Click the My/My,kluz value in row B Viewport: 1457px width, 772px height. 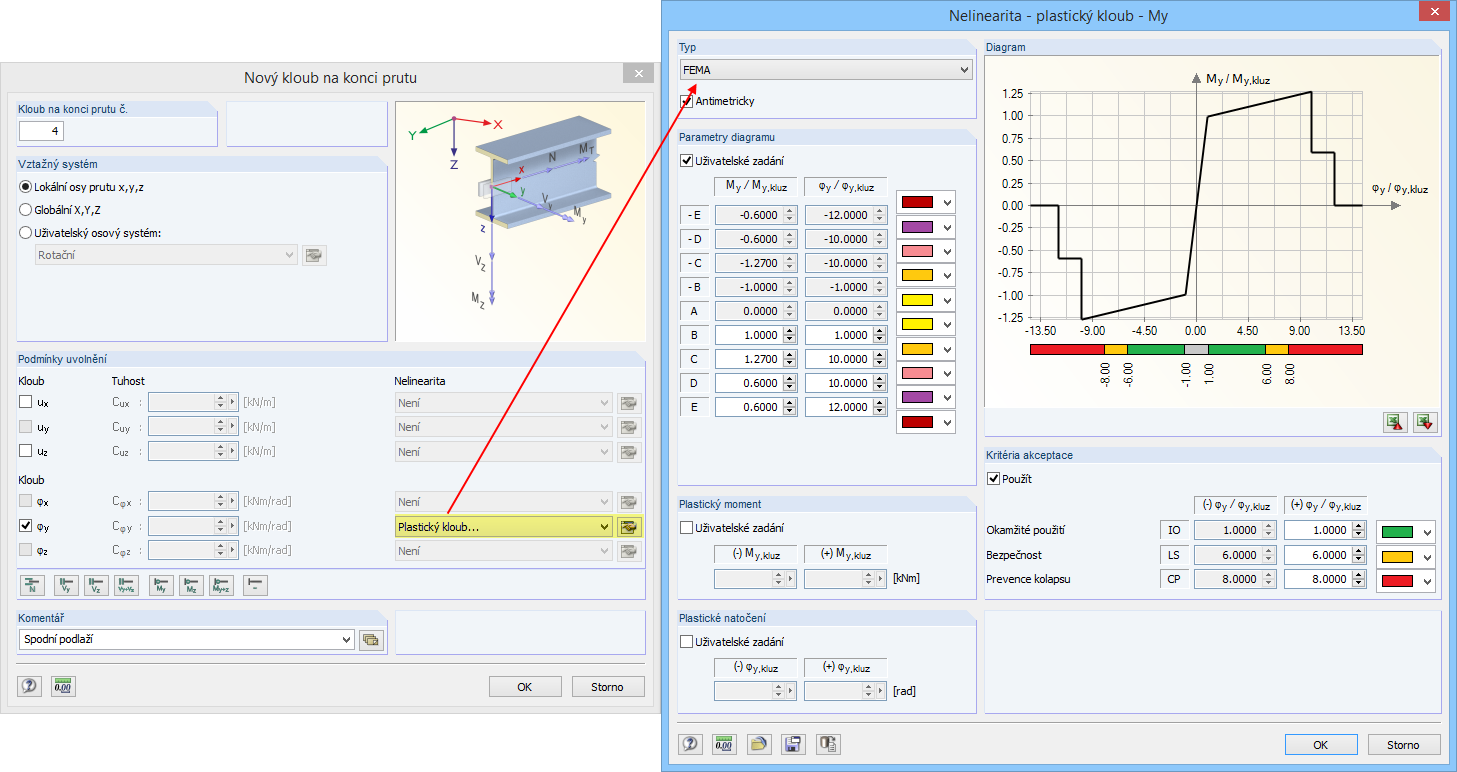pyautogui.click(x=748, y=336)
